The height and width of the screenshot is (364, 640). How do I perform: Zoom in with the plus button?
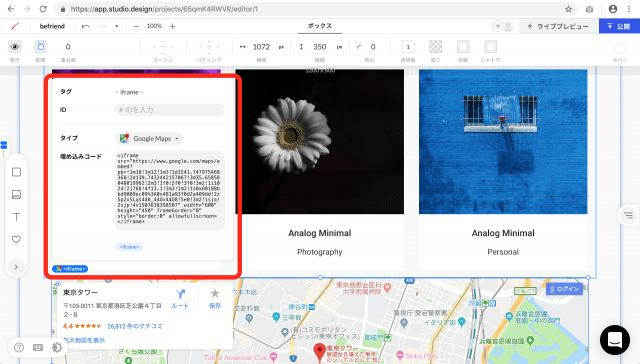tap(173, 26)
